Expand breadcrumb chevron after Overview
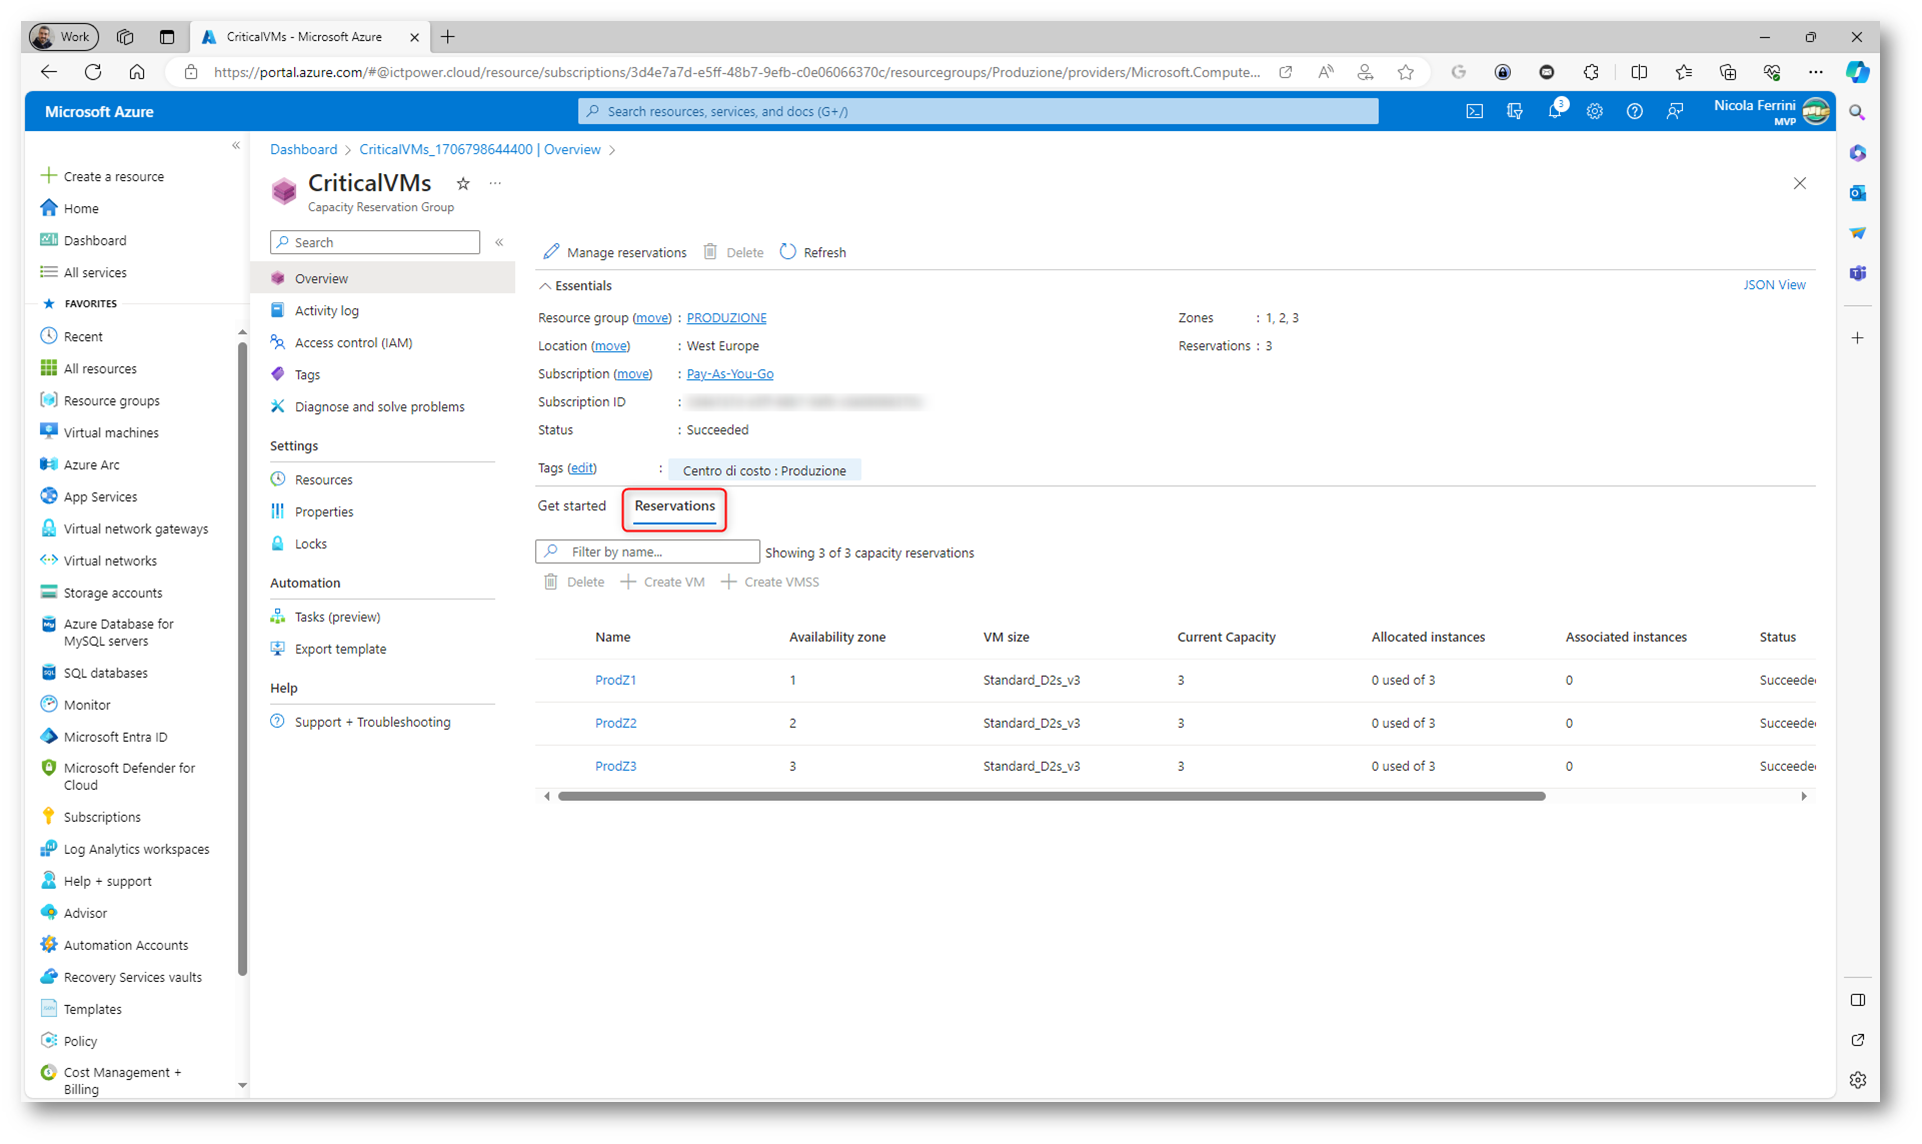 [x=612, y=150]
